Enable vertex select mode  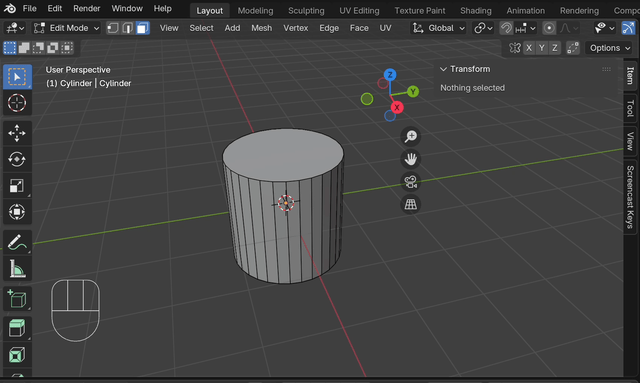pyautogui.click(x=113, y=28)
